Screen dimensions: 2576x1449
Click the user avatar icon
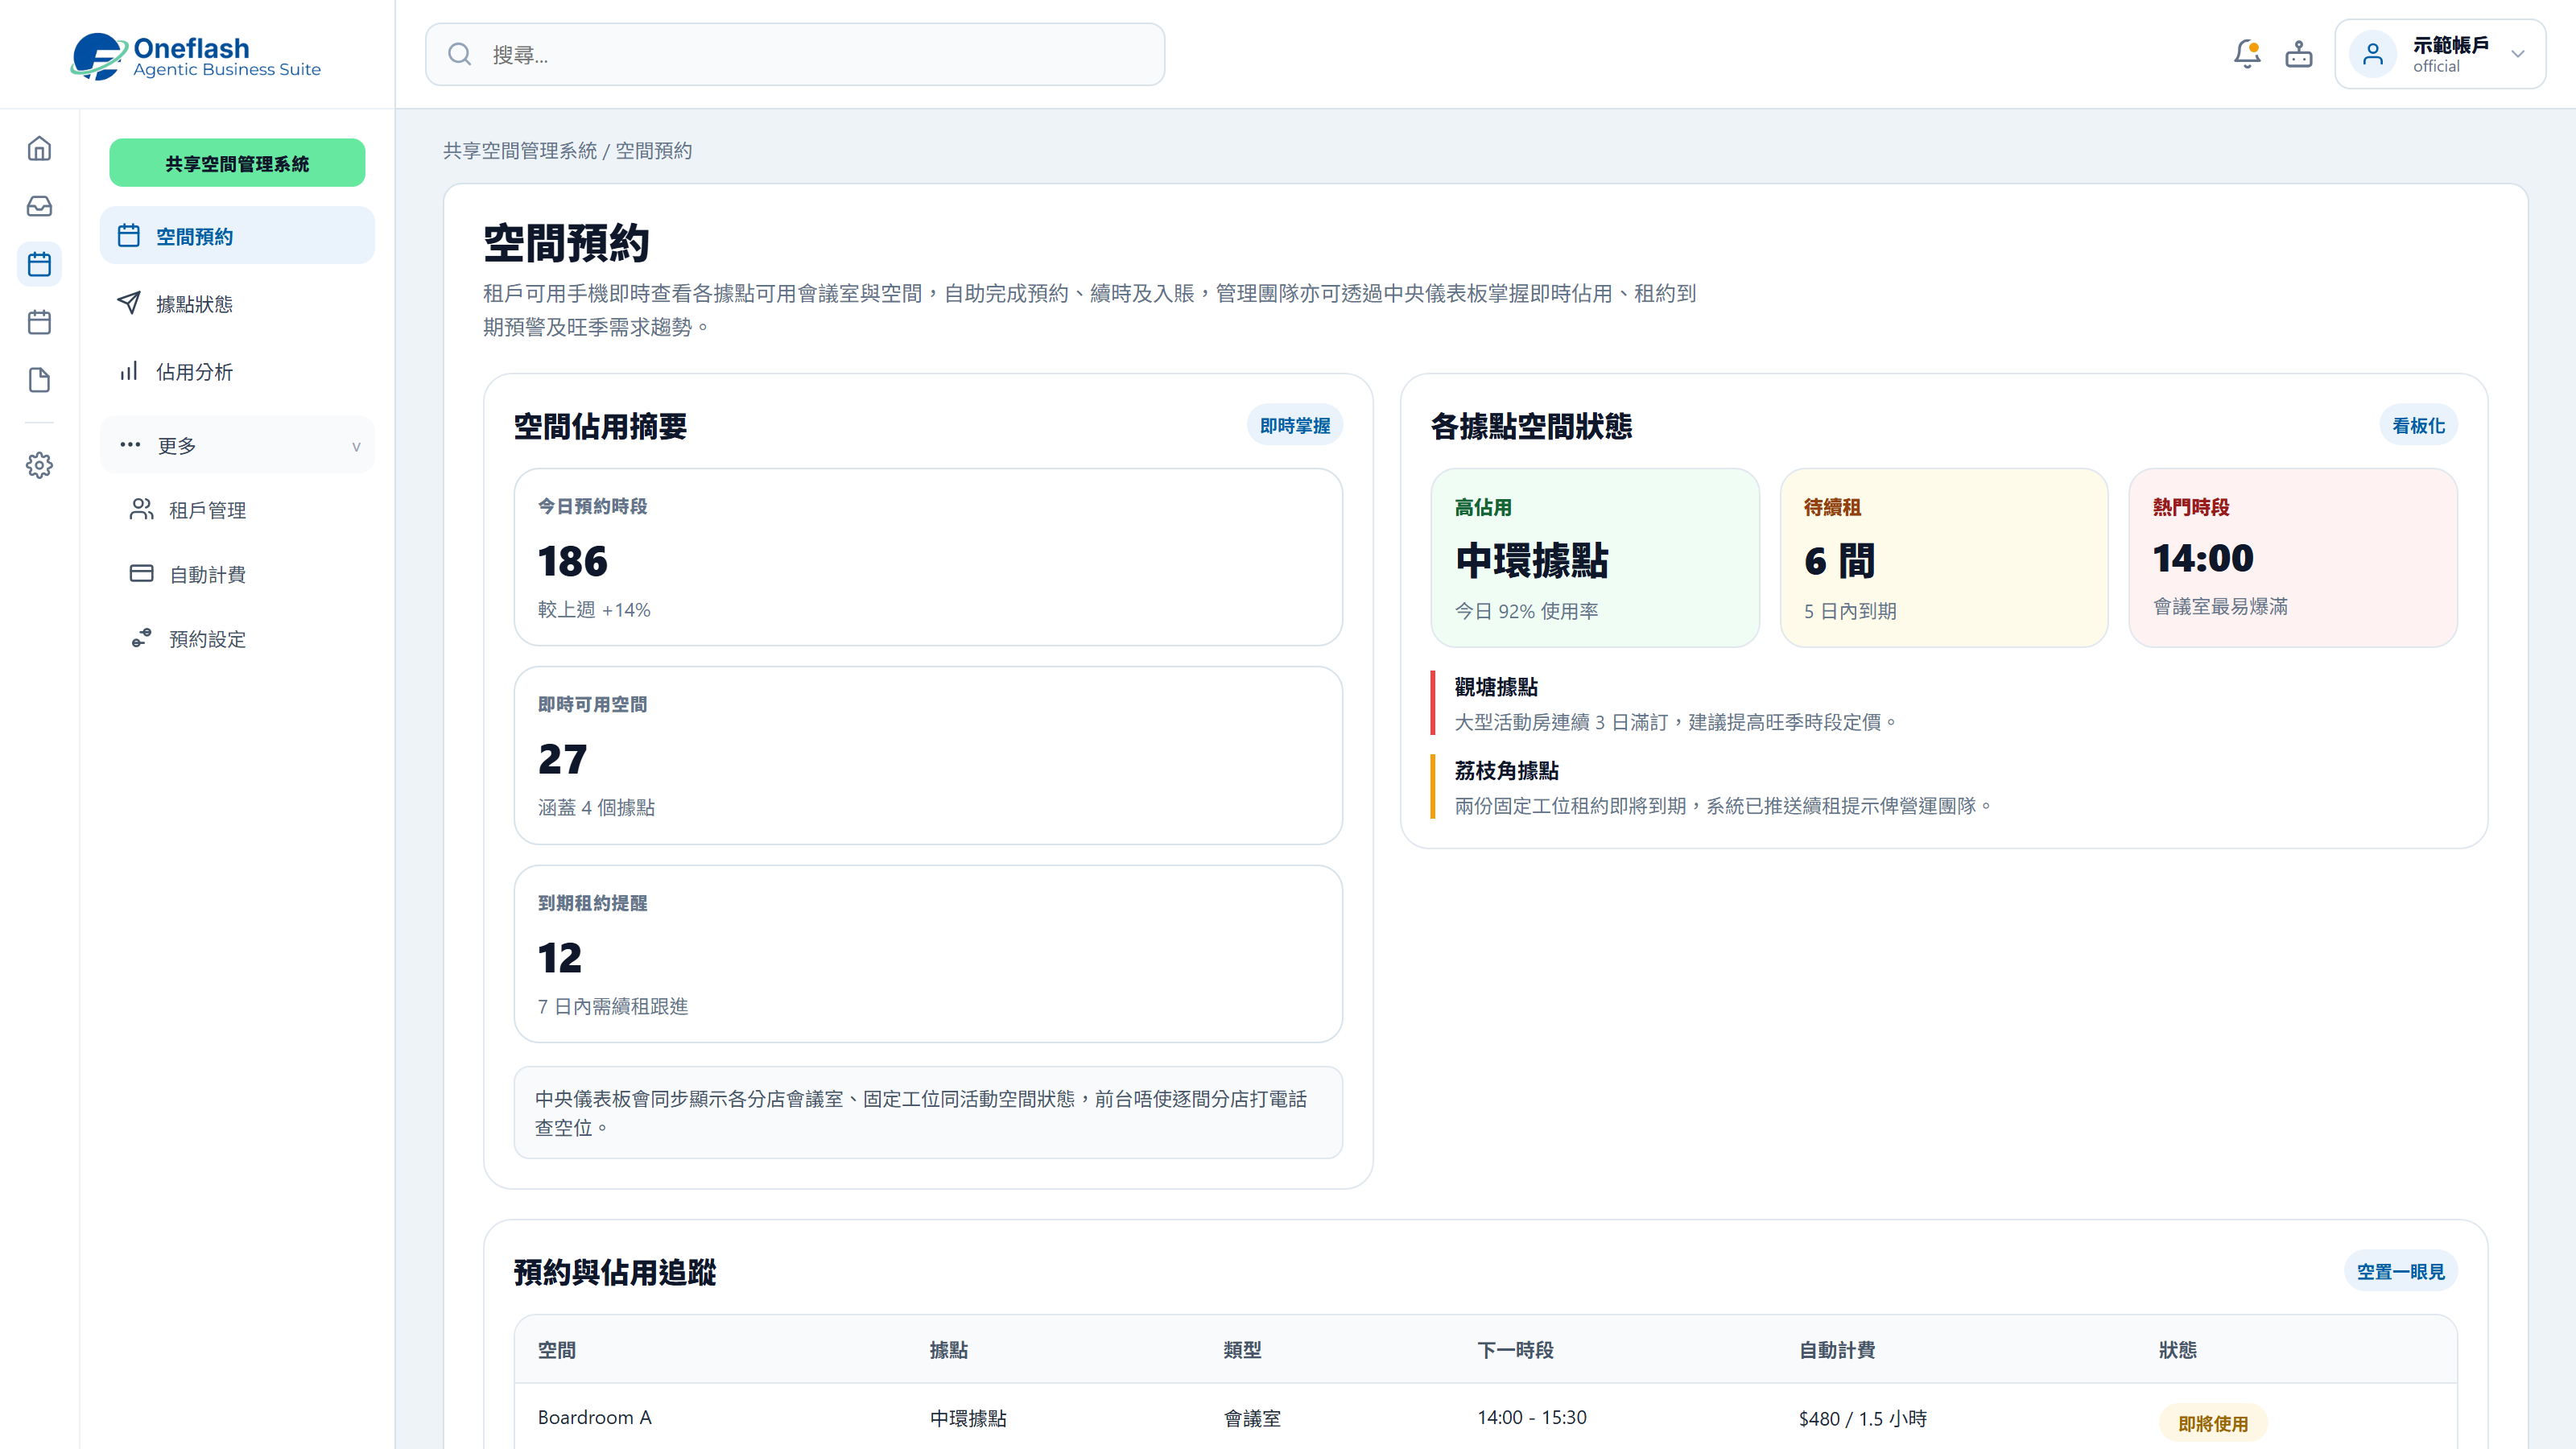coord(2372,54)
